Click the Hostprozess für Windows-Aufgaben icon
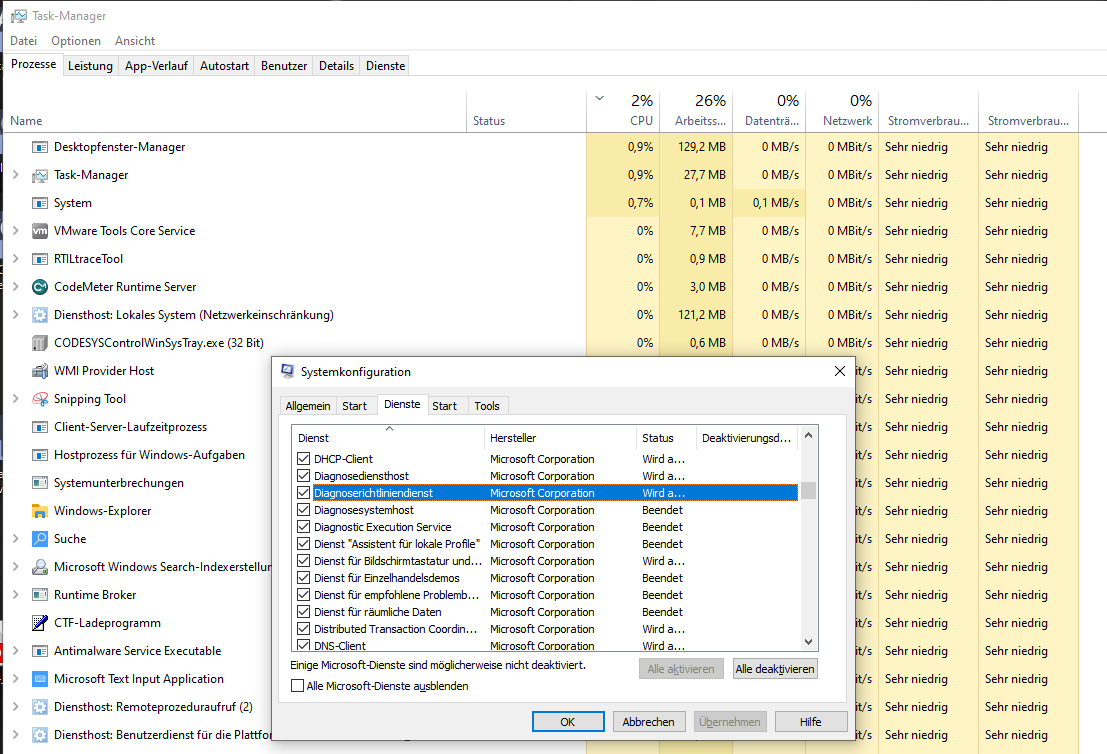The width and height of the screenshot is (1107, 754). coord(40,455)
